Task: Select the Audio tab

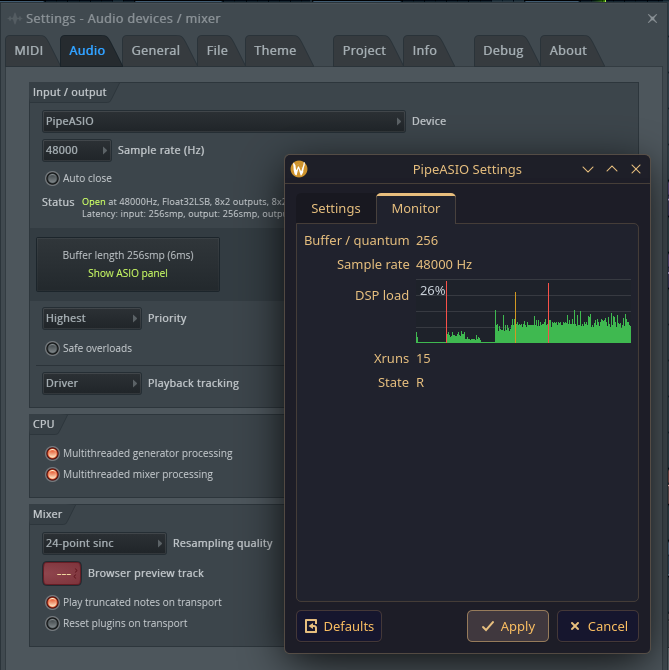Action: pos(87,51)
